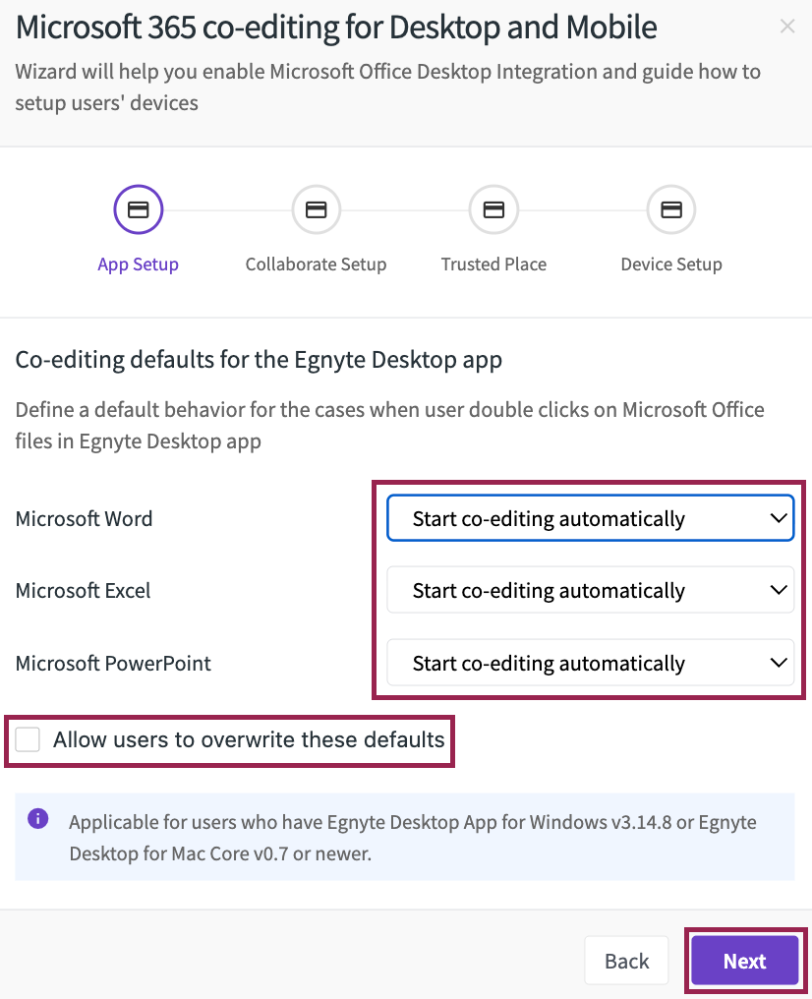Select the Device Setup step label
This screenshot has height=999, width=812.
672,264
